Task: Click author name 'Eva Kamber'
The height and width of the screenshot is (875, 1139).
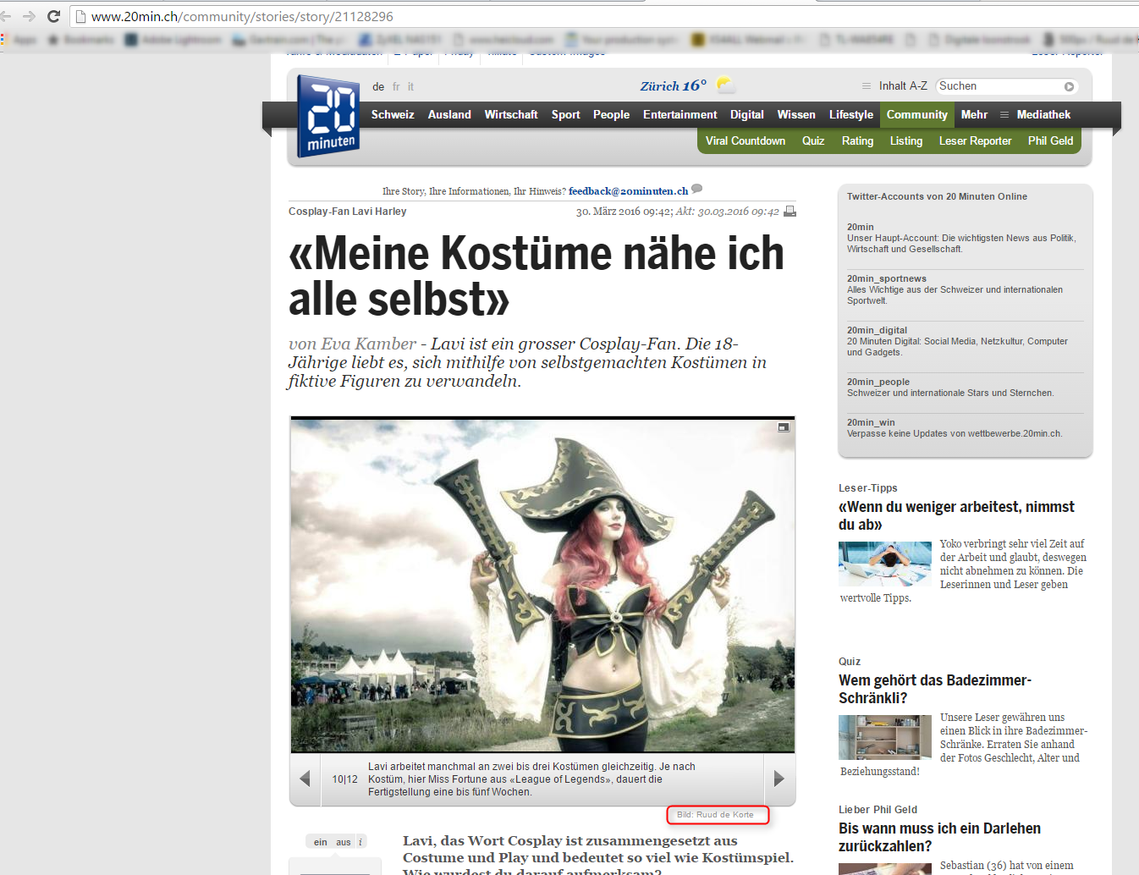Action: 369,343
